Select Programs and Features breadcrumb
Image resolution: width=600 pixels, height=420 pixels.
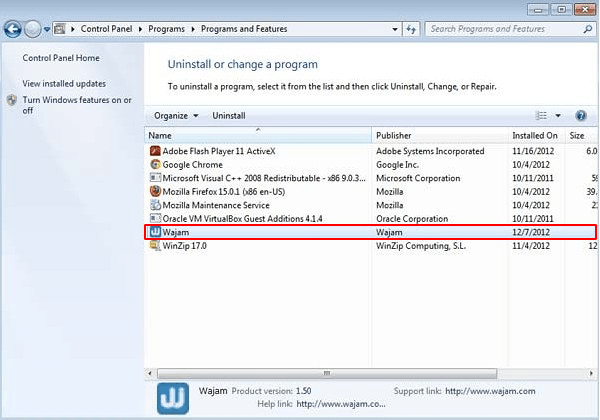click(x=244, y=29)
